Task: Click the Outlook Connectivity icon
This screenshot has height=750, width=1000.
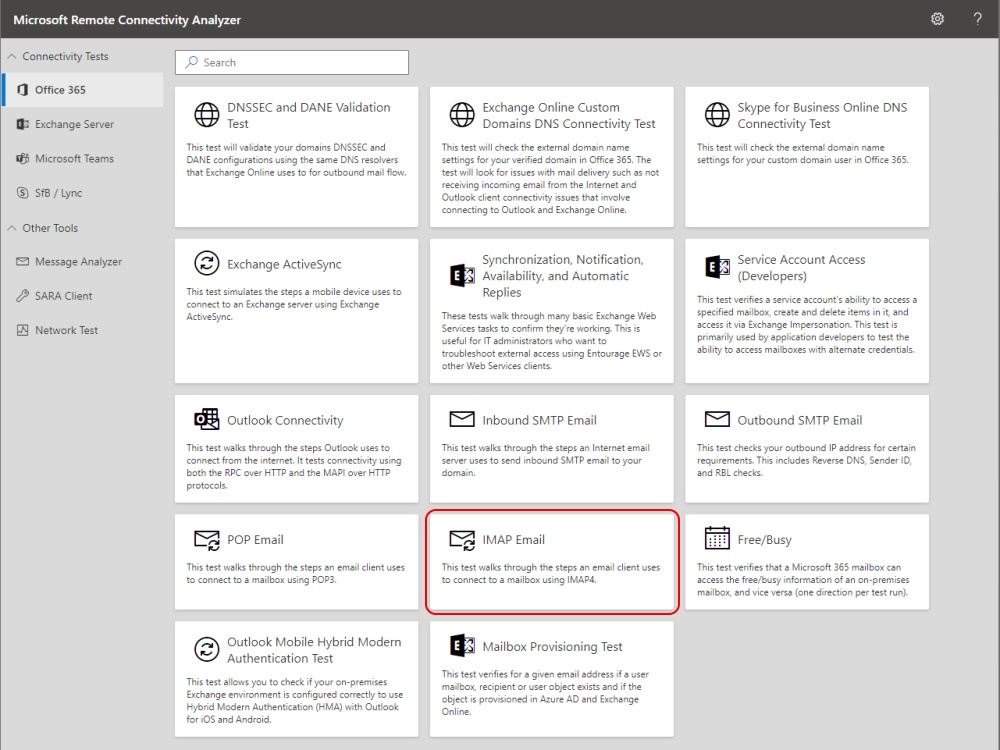Action: [207, 420]
